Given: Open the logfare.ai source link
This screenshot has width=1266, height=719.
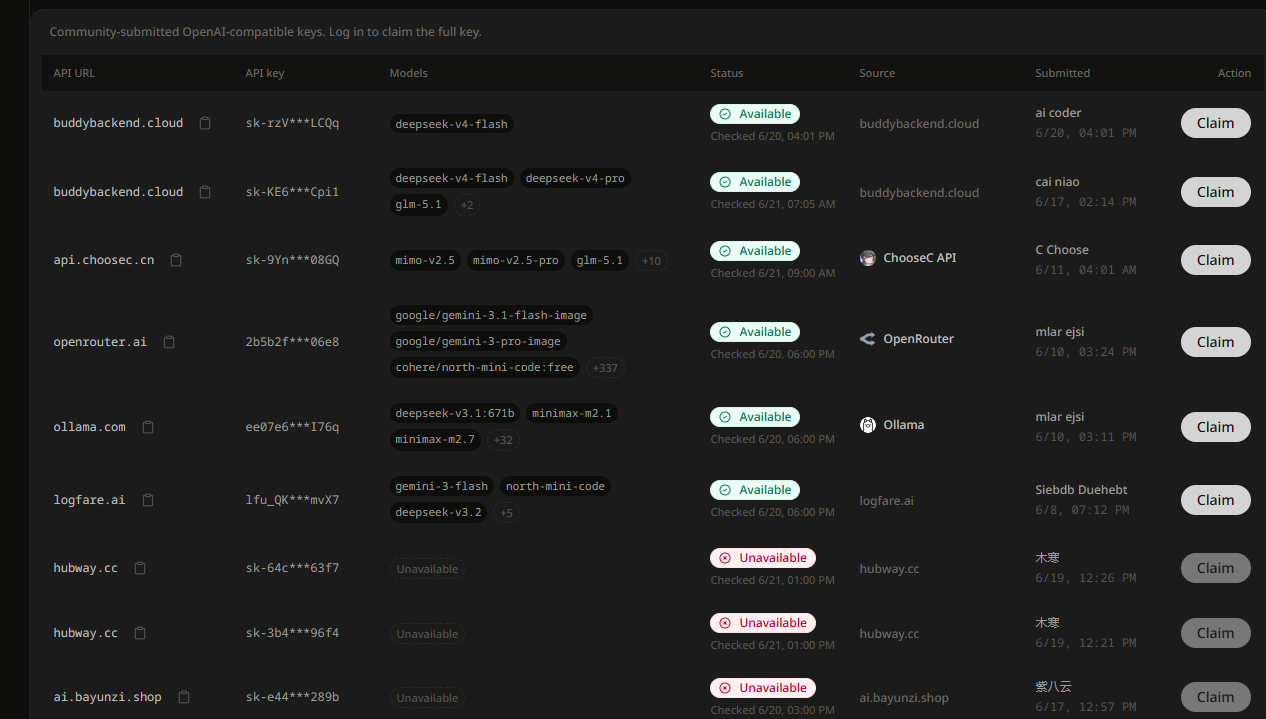Looking at the screenshot, I should (886, 500).
